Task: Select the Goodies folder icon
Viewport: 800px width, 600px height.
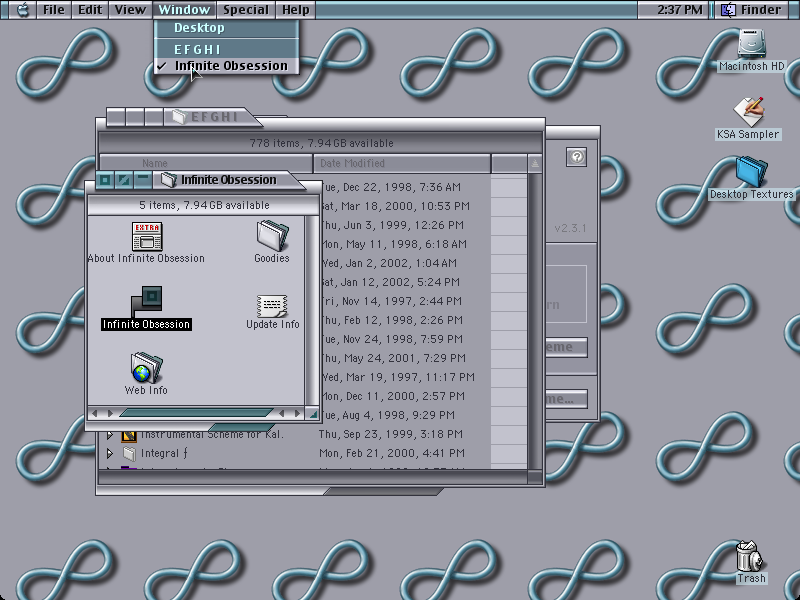Action: [272, 236]
